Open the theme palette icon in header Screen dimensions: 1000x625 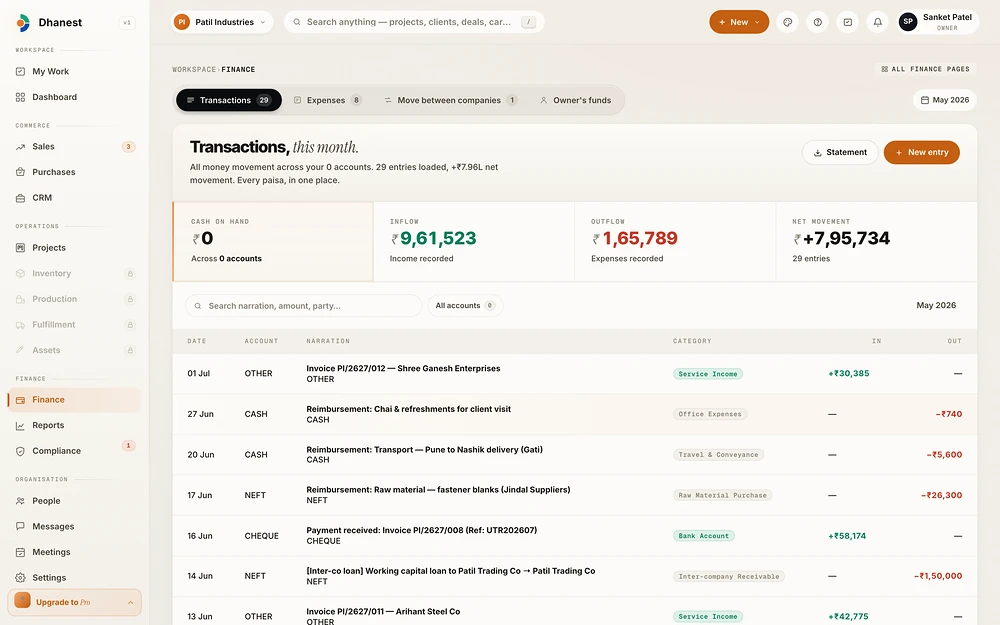(x=788, y=22)
